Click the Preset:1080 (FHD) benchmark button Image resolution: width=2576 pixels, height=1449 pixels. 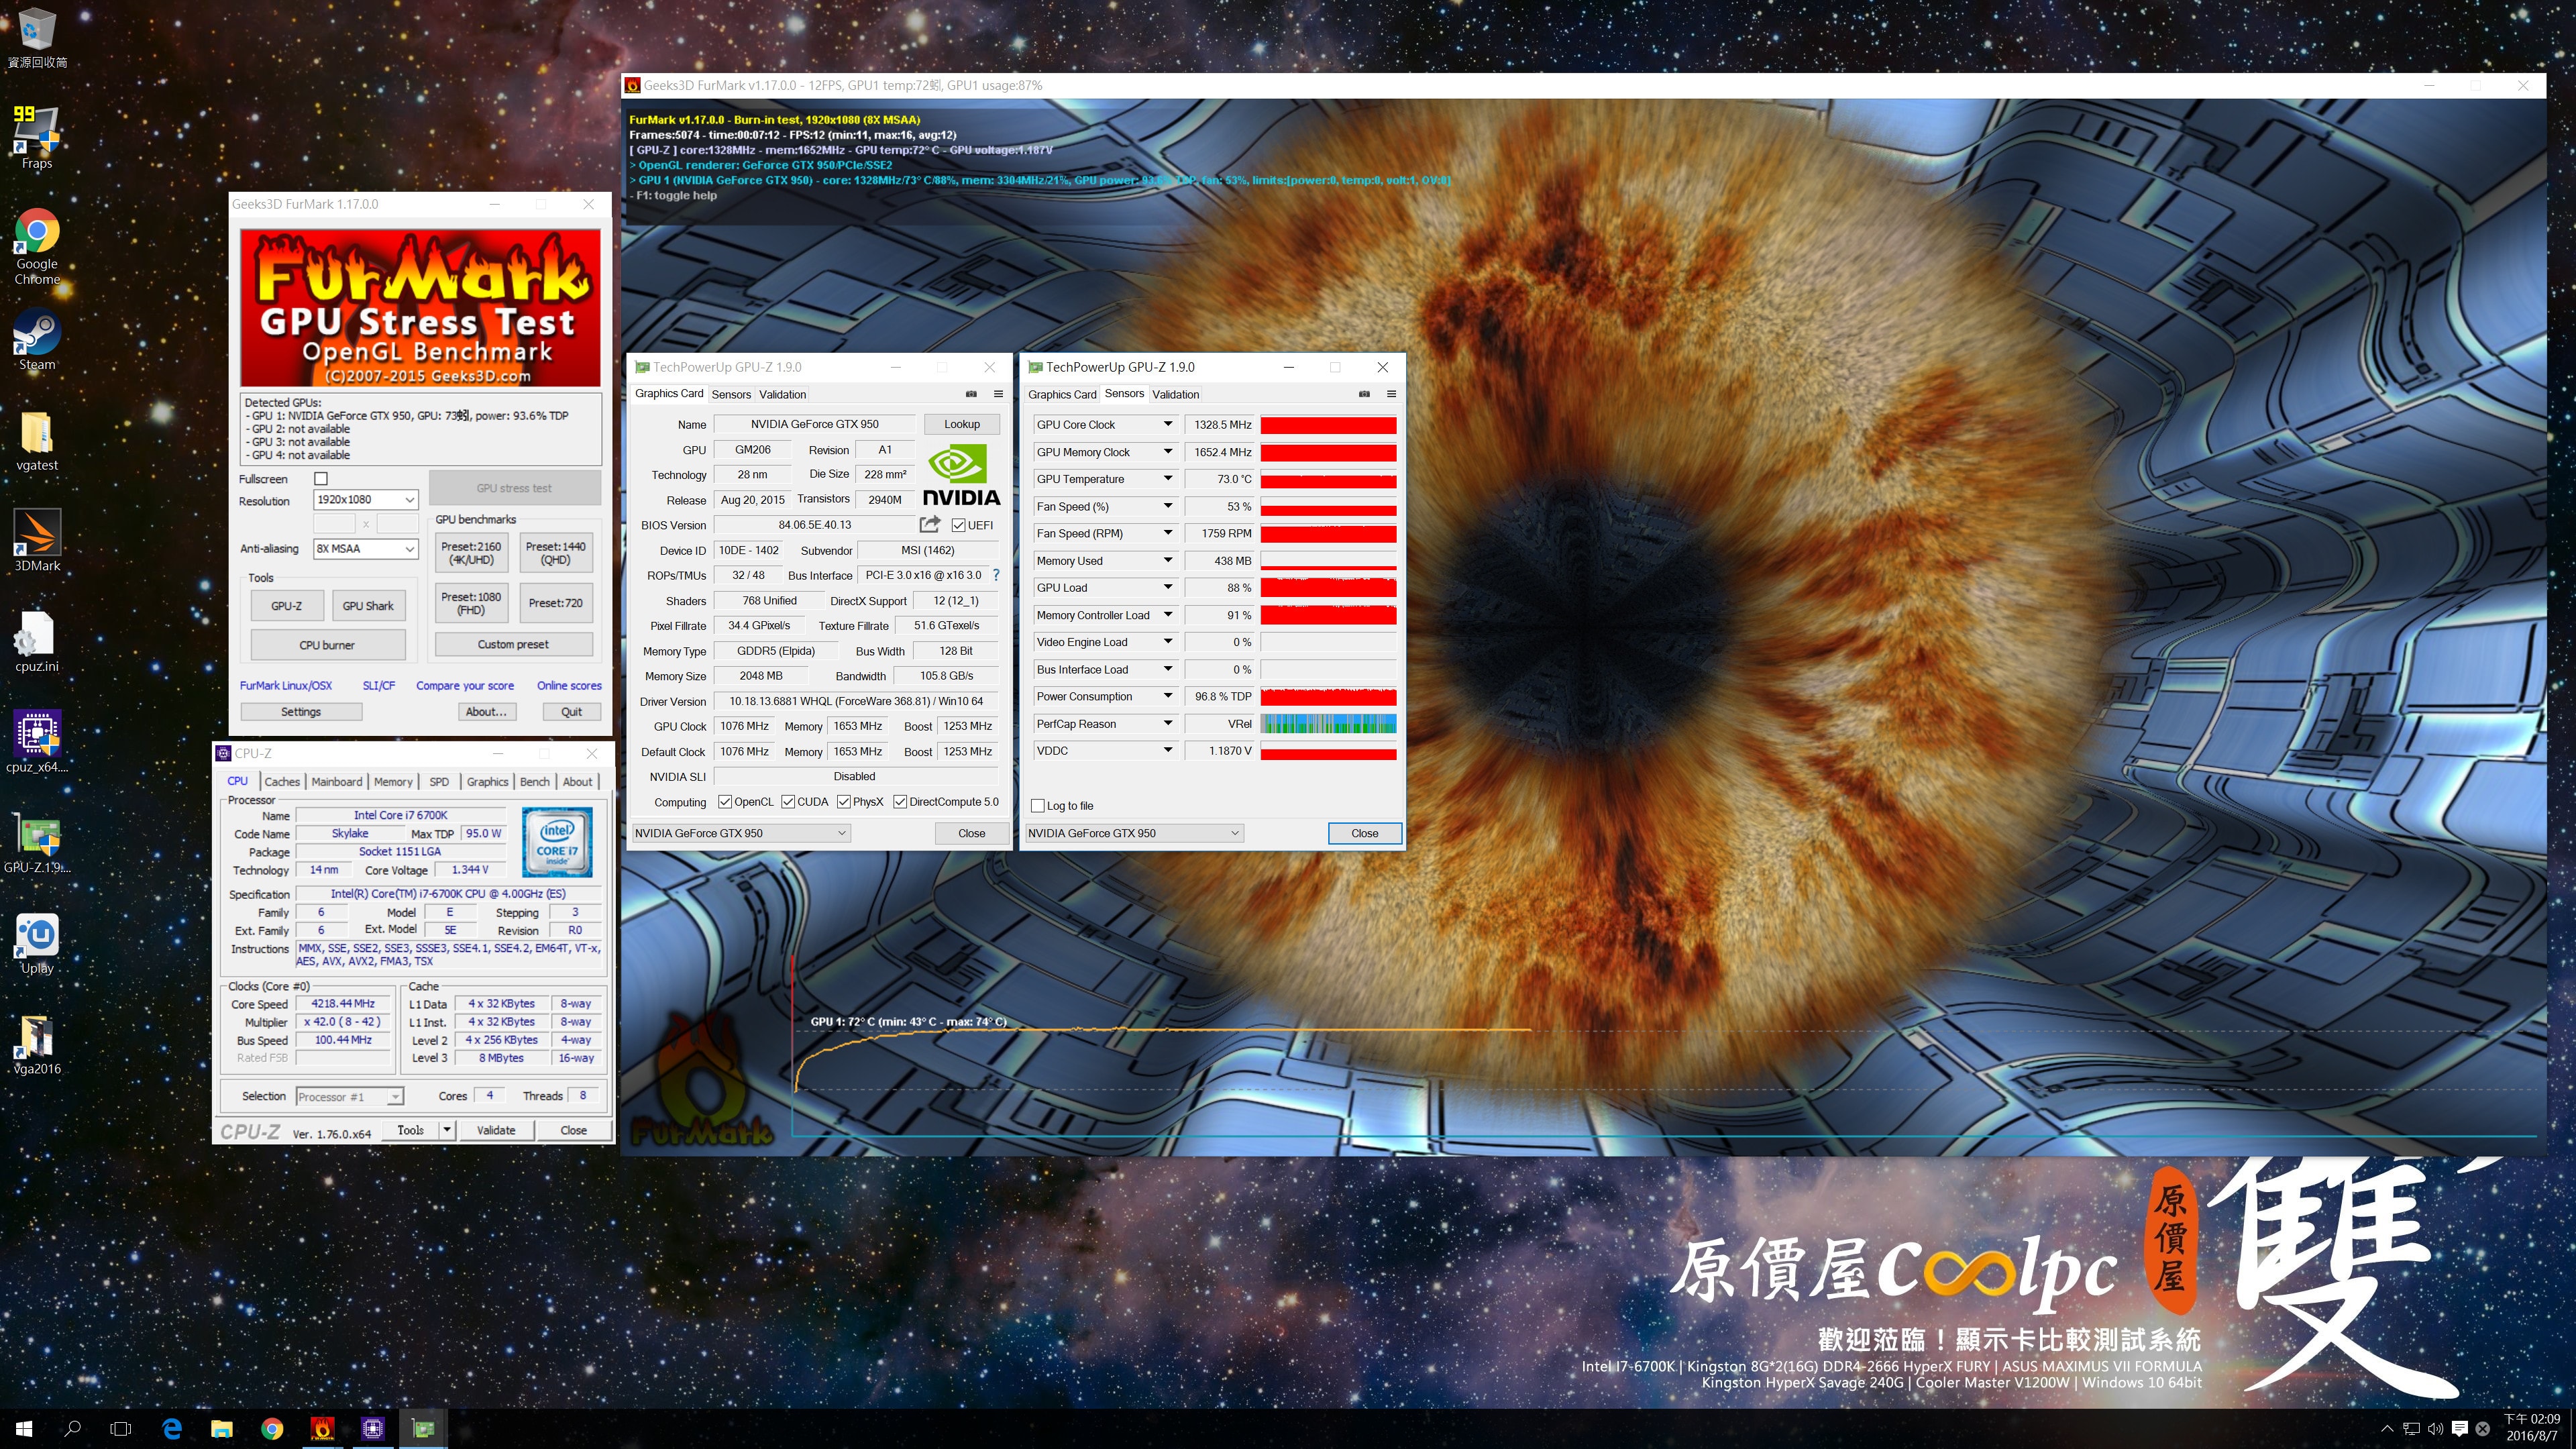click(471, 603)
